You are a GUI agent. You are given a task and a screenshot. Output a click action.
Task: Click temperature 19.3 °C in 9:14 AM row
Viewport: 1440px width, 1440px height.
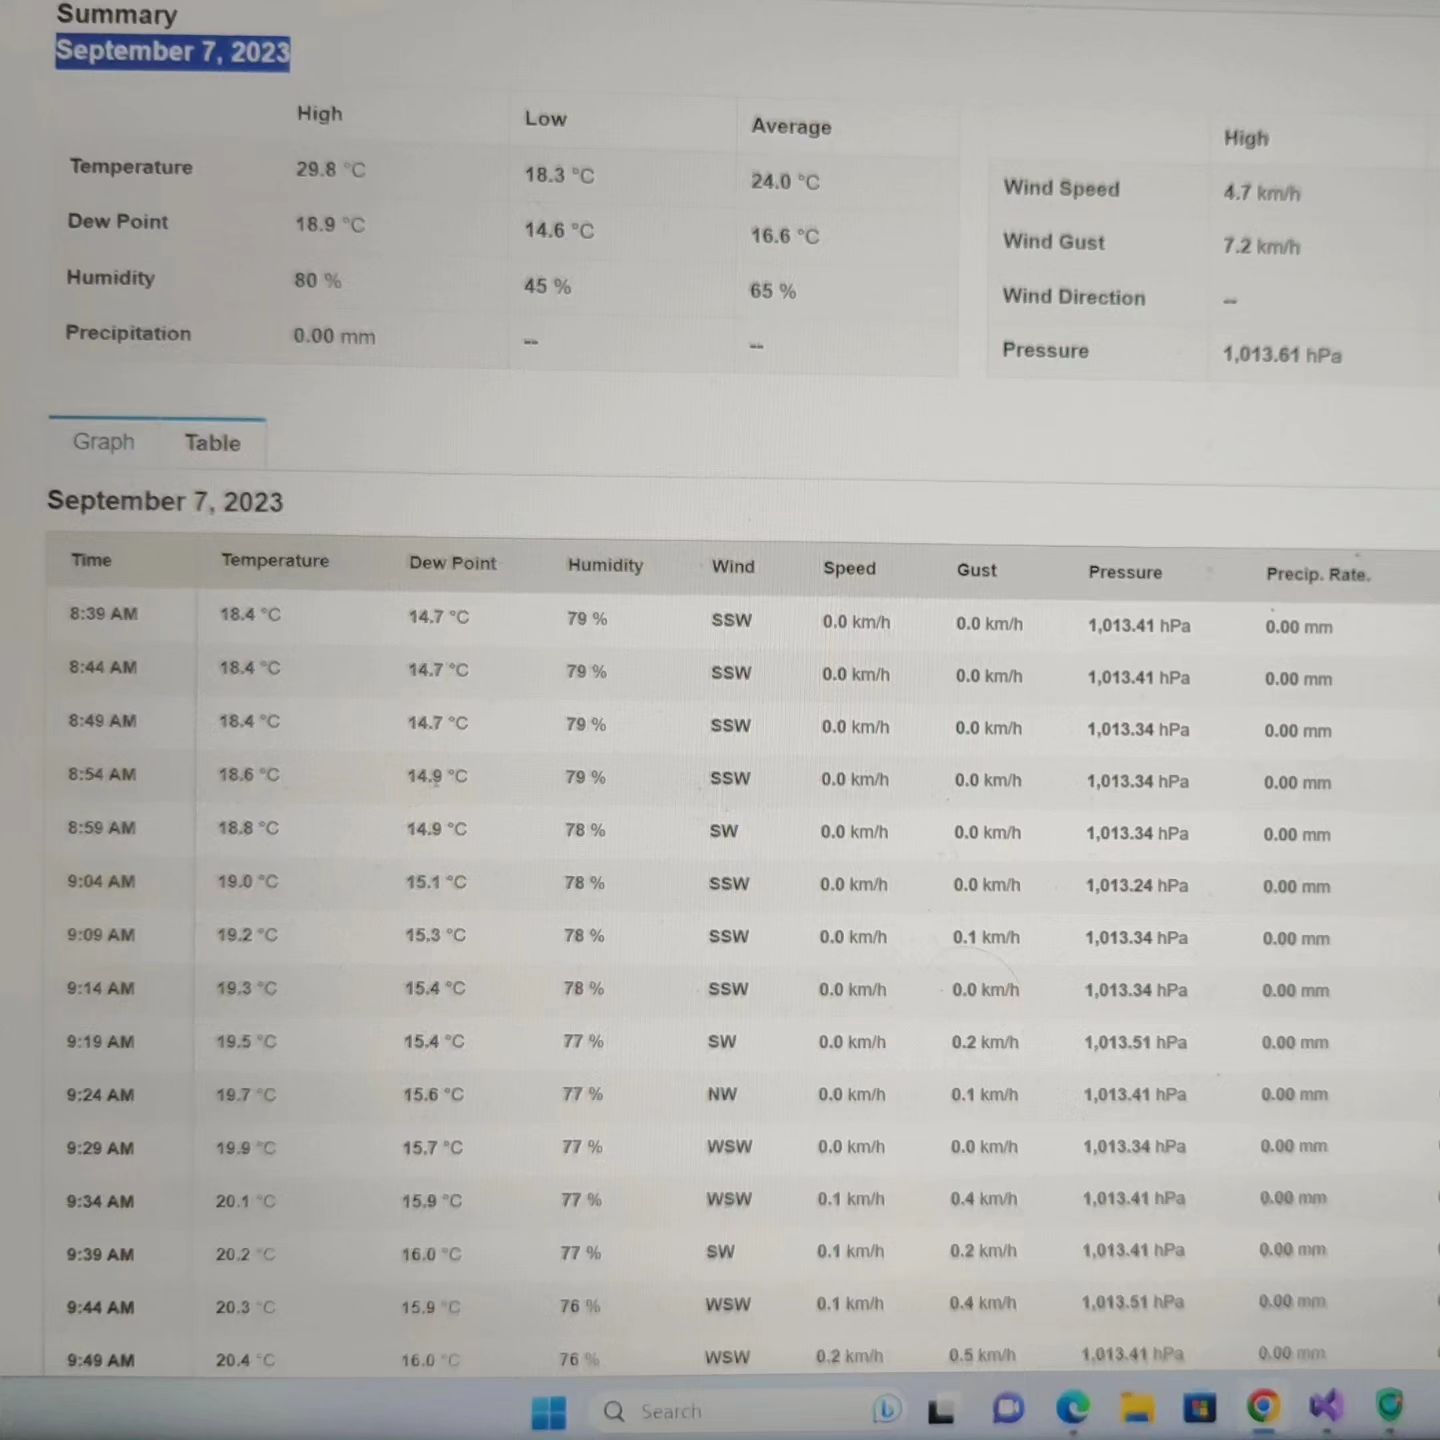coord(246,988)
